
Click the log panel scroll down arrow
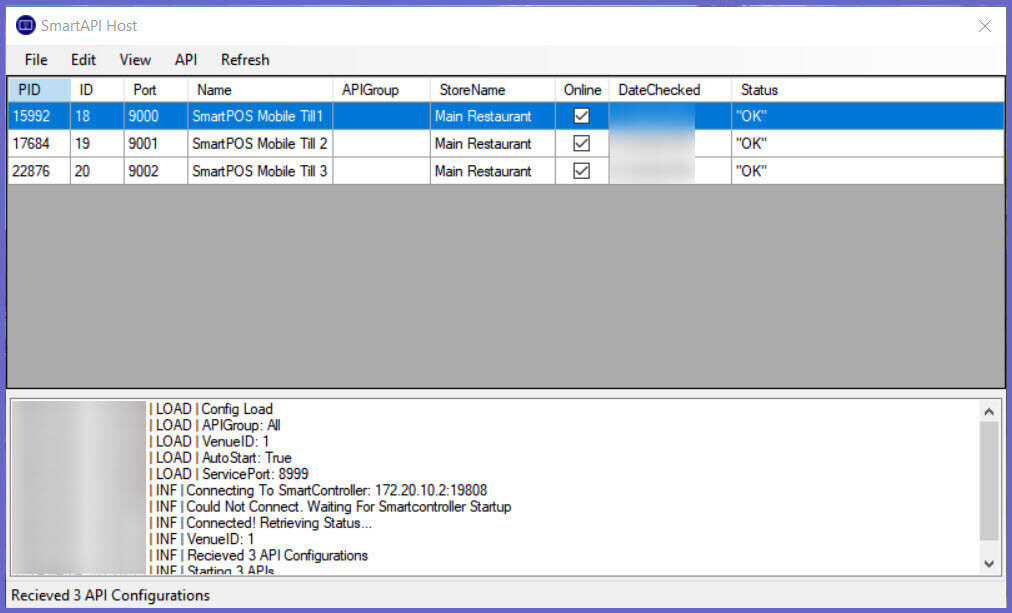click(989, 563)
